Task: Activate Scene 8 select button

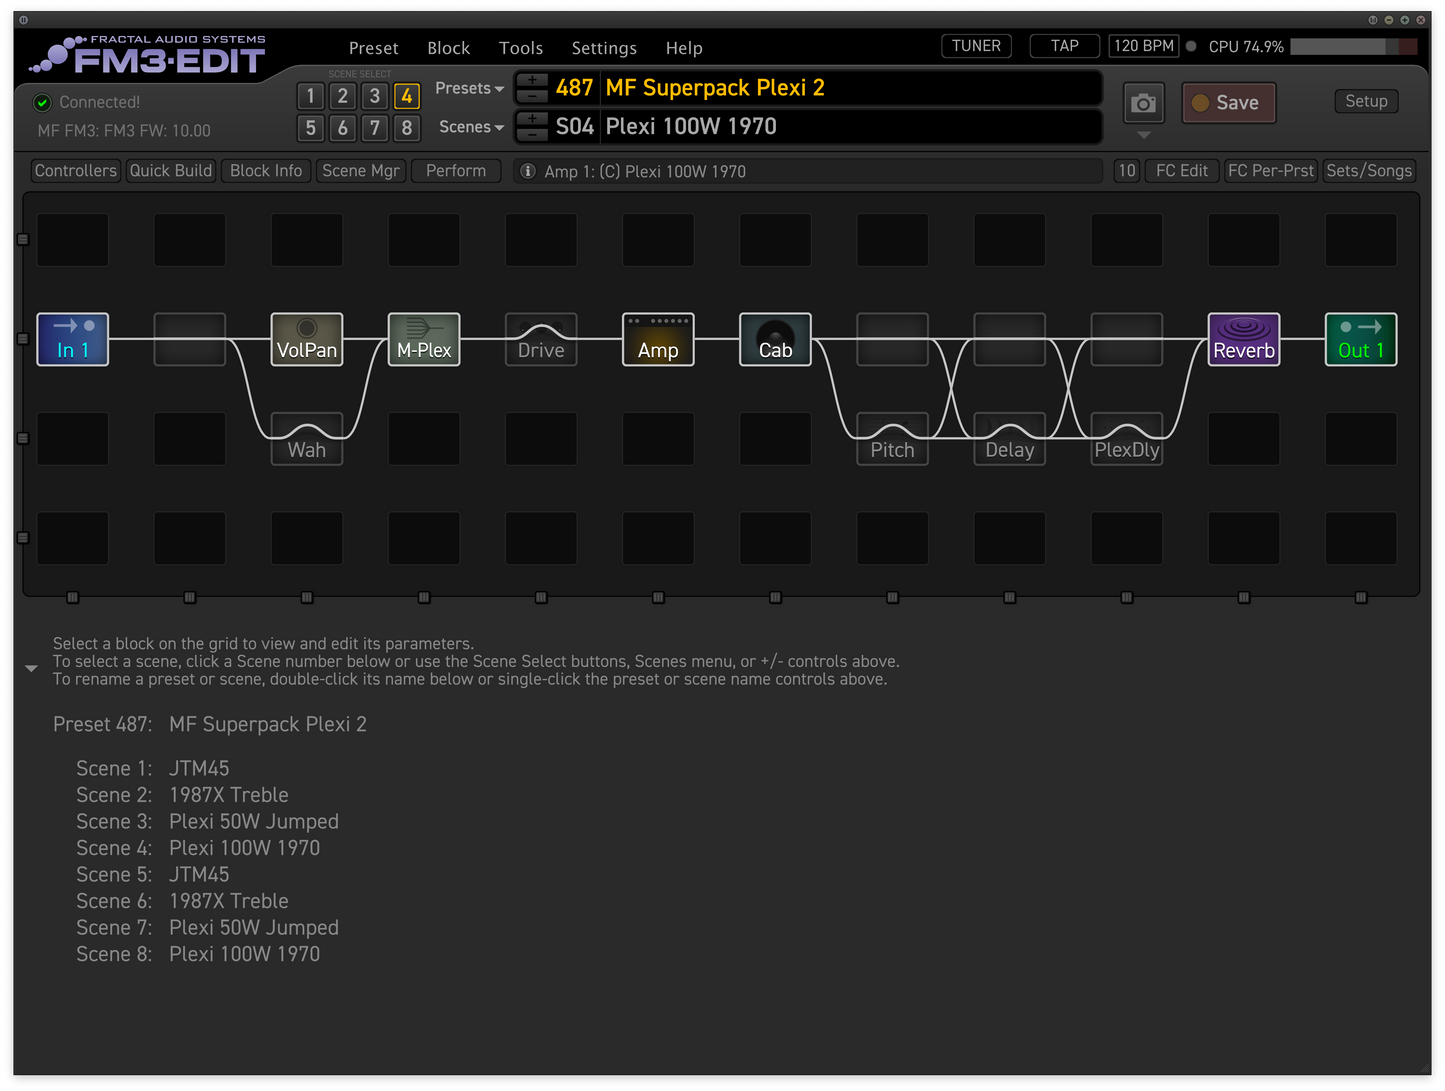Action: (407, 128)
